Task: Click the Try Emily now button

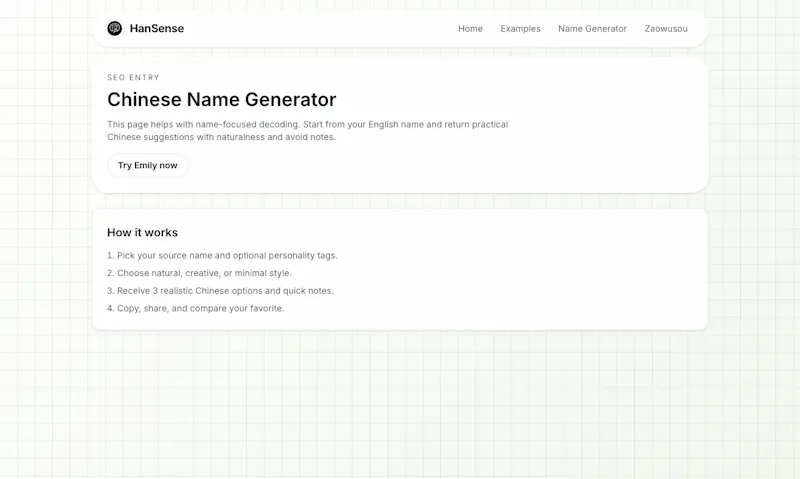Action: pos(147,165)
